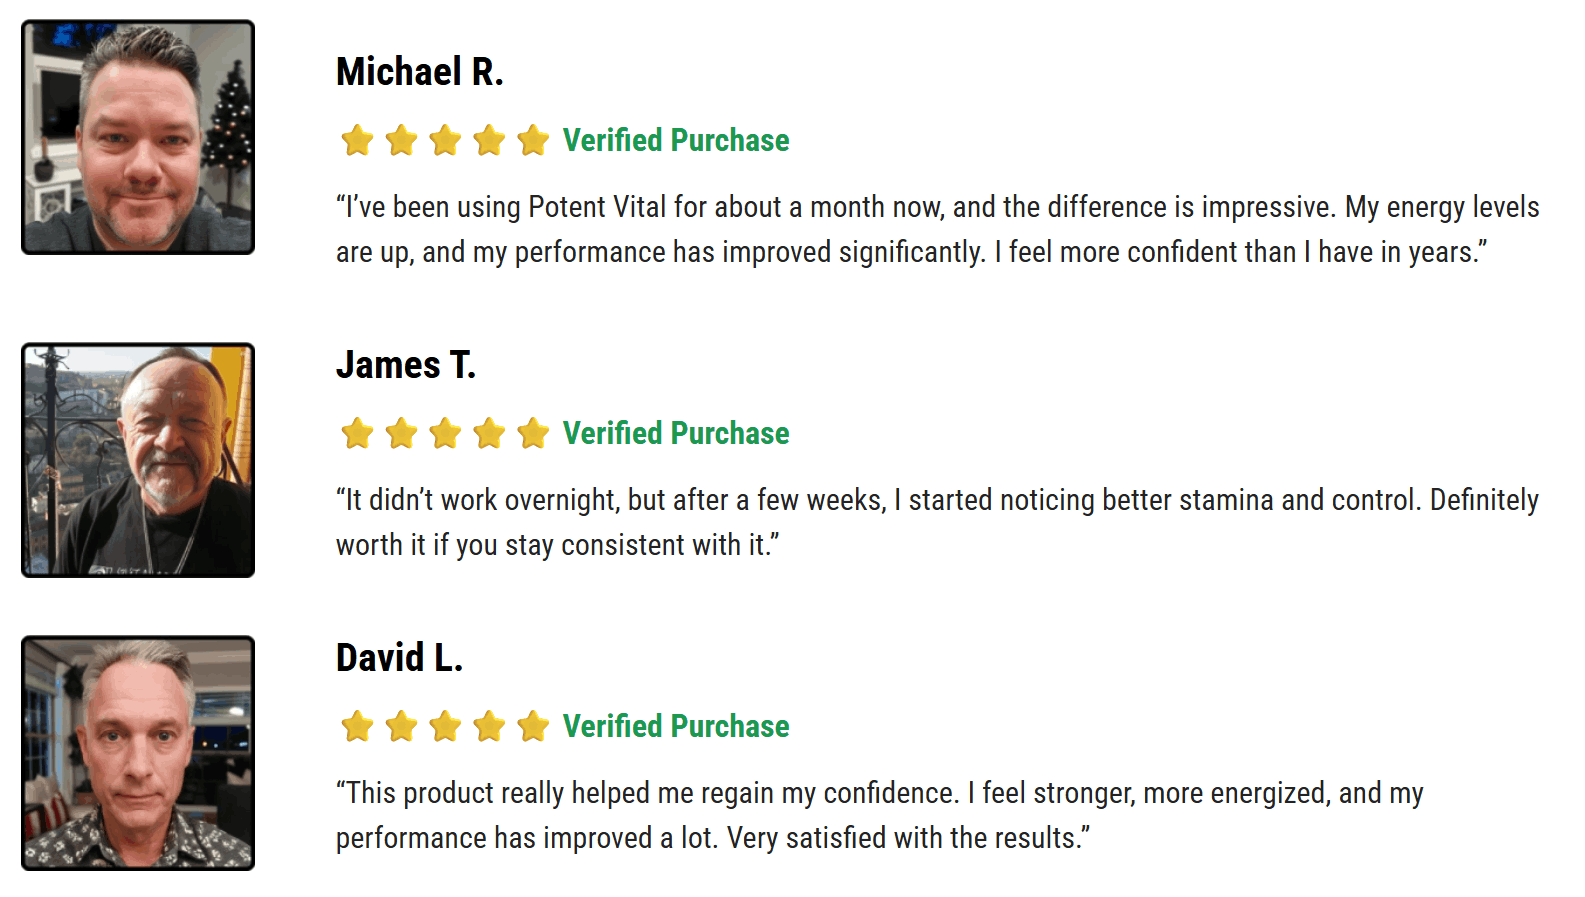Click the fourth star in James T.'s rating
The width and height of the screenshot is (1585, 897).
coord(489,434)
